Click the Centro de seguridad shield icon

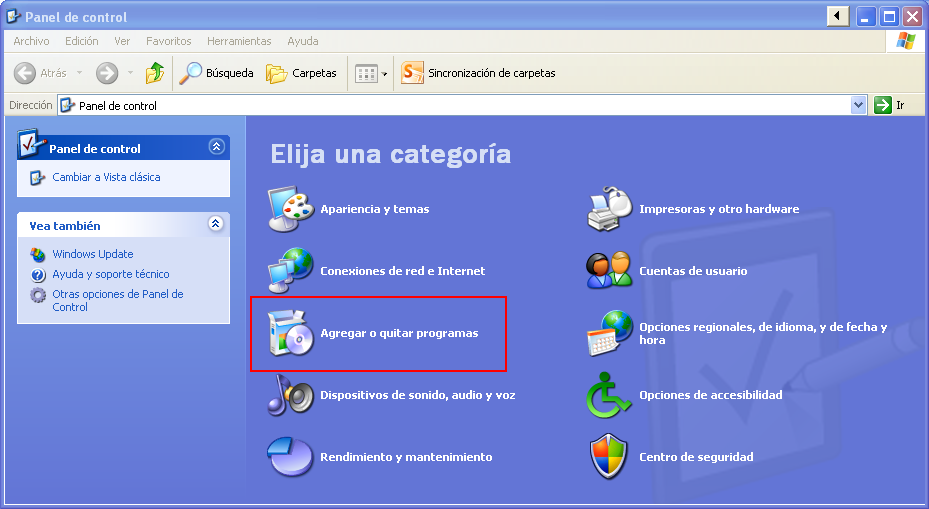[x=609, y=457]
